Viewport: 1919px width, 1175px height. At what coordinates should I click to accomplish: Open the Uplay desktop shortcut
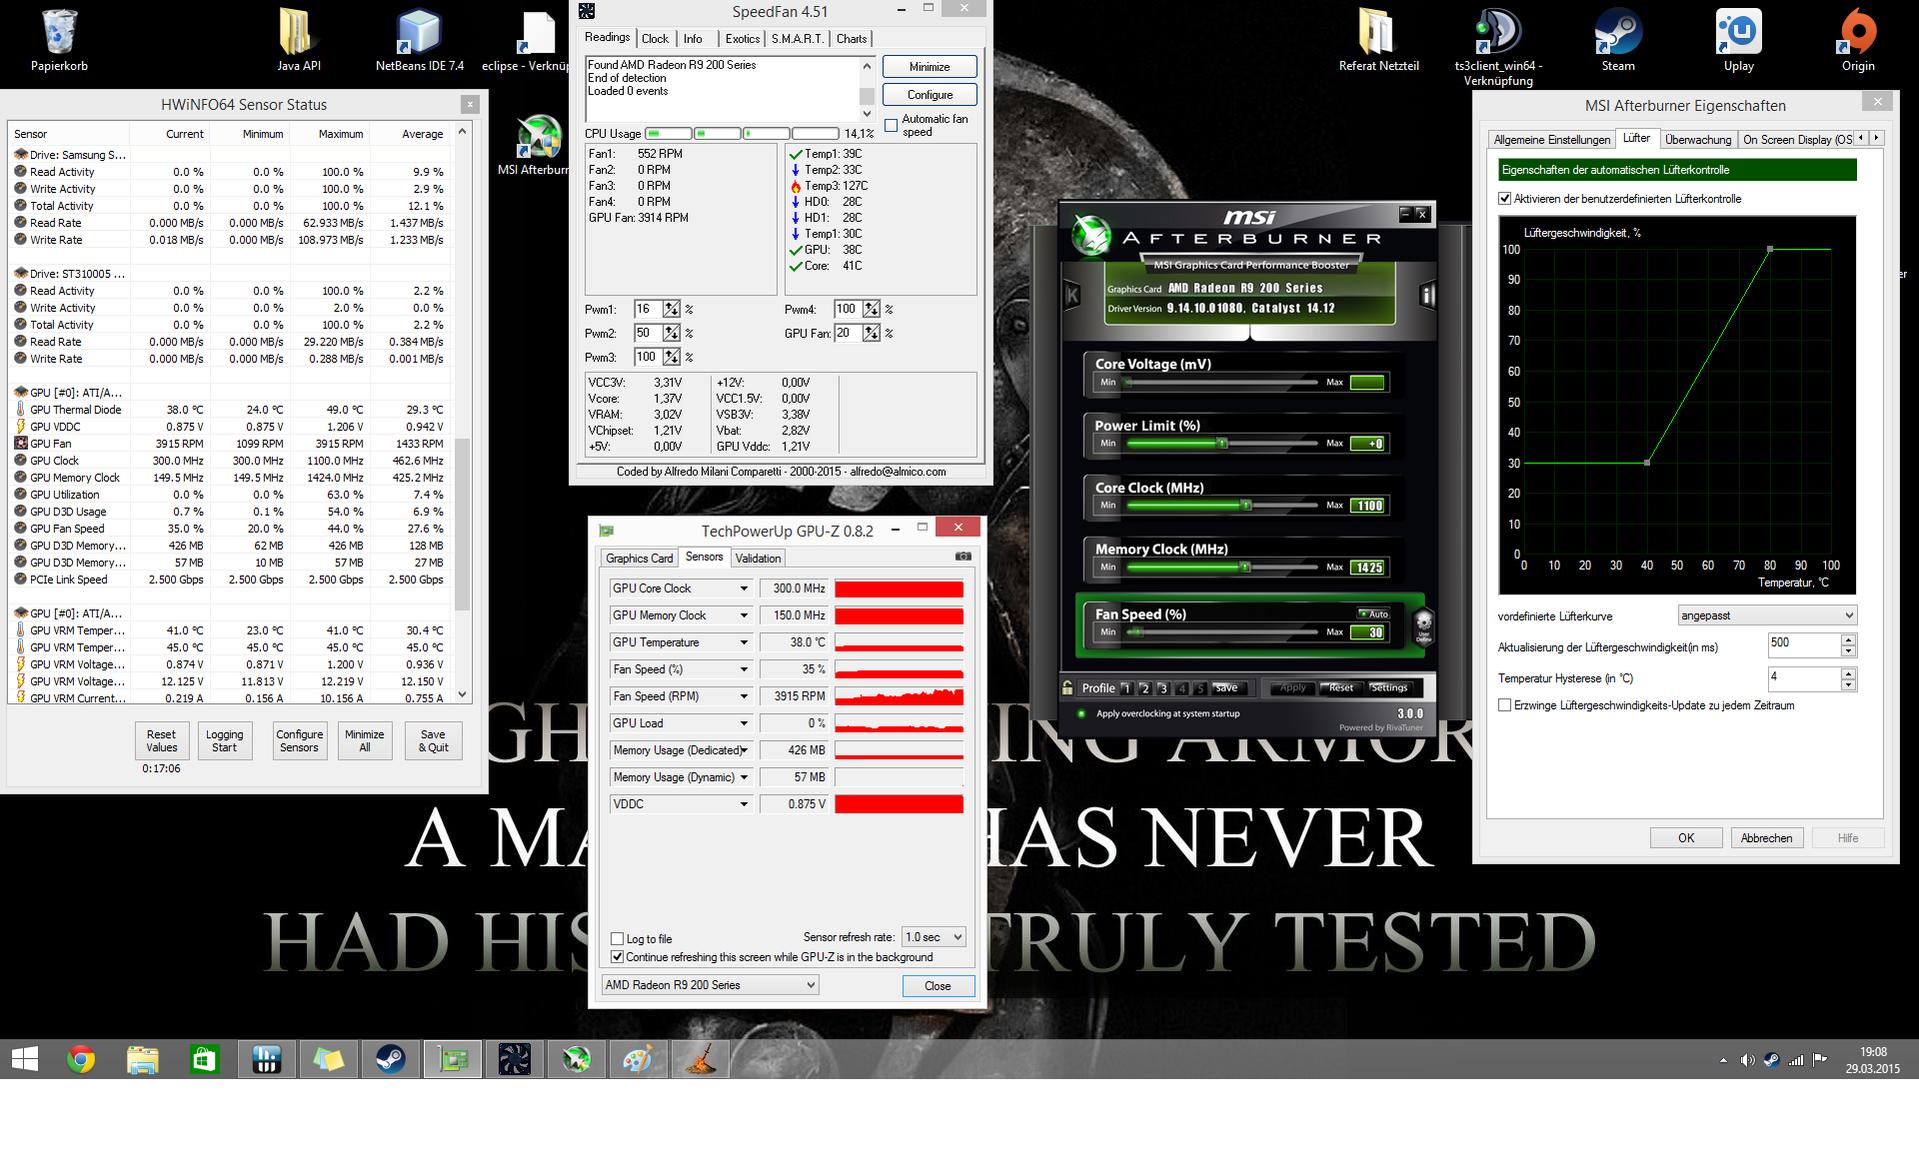pos(1738,40)
